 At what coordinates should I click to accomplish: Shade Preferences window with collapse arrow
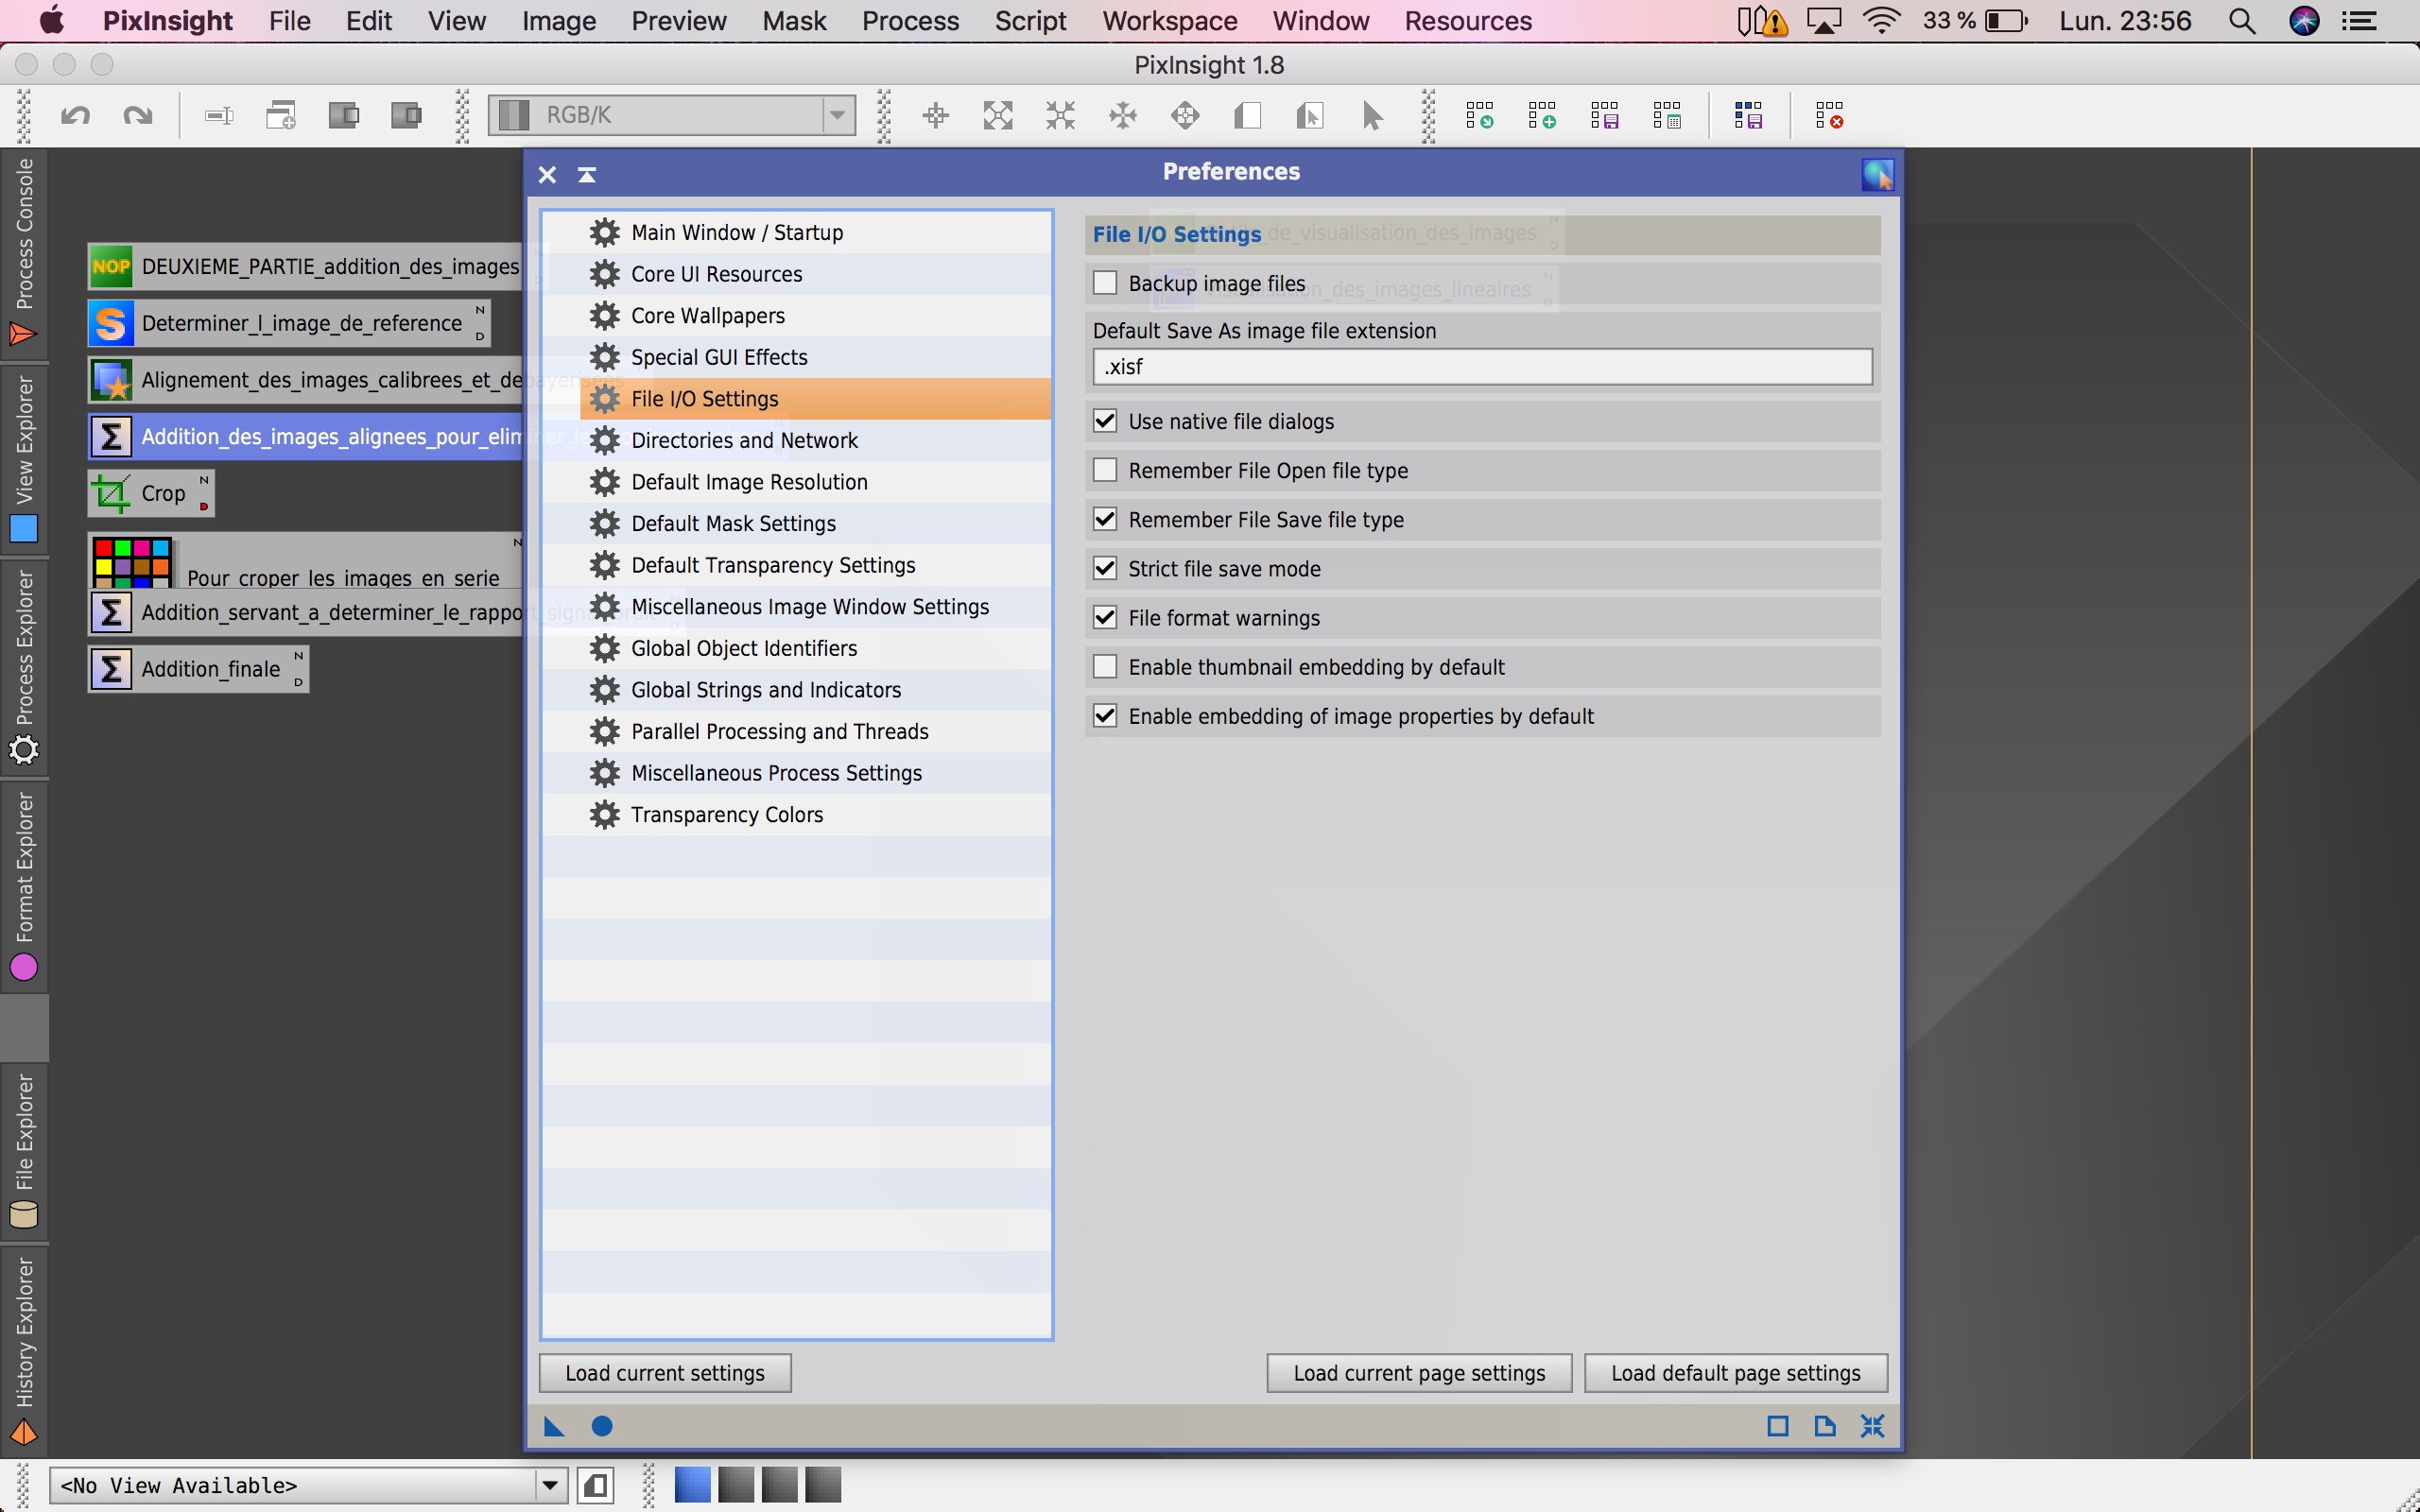tap(587, 175)
